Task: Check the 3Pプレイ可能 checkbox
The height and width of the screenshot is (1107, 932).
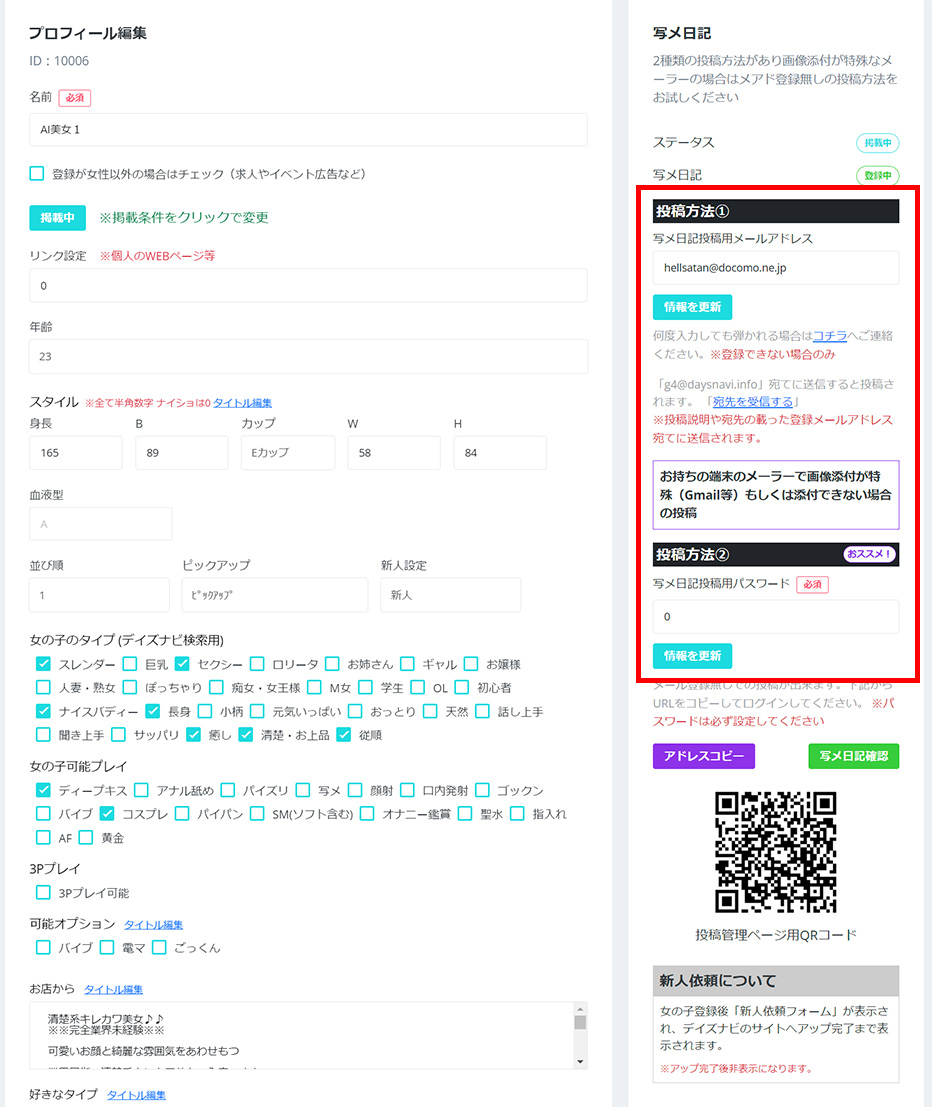Action: coord(44,892)
